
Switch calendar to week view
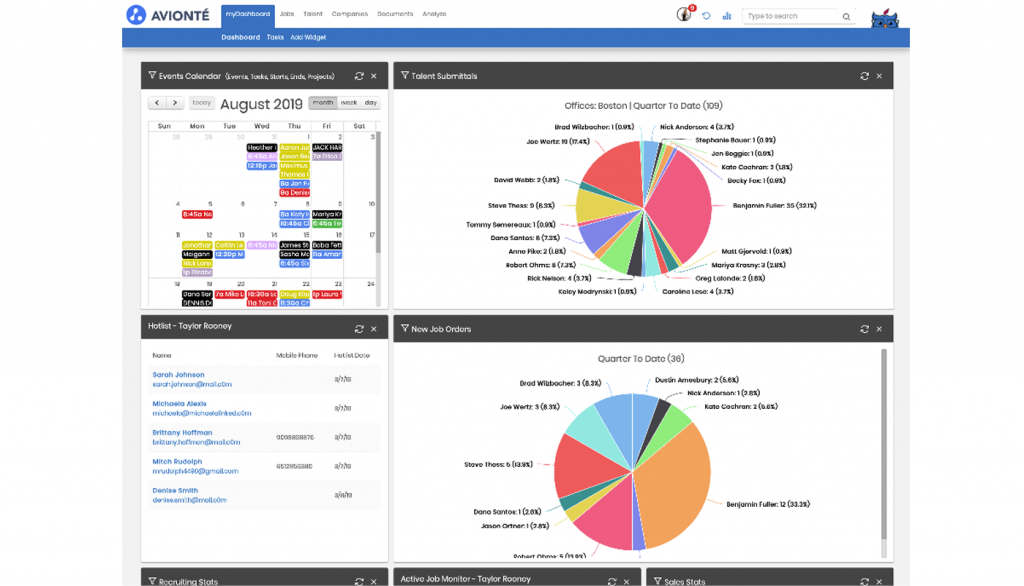pyautogui.click(x=348, y=103)
